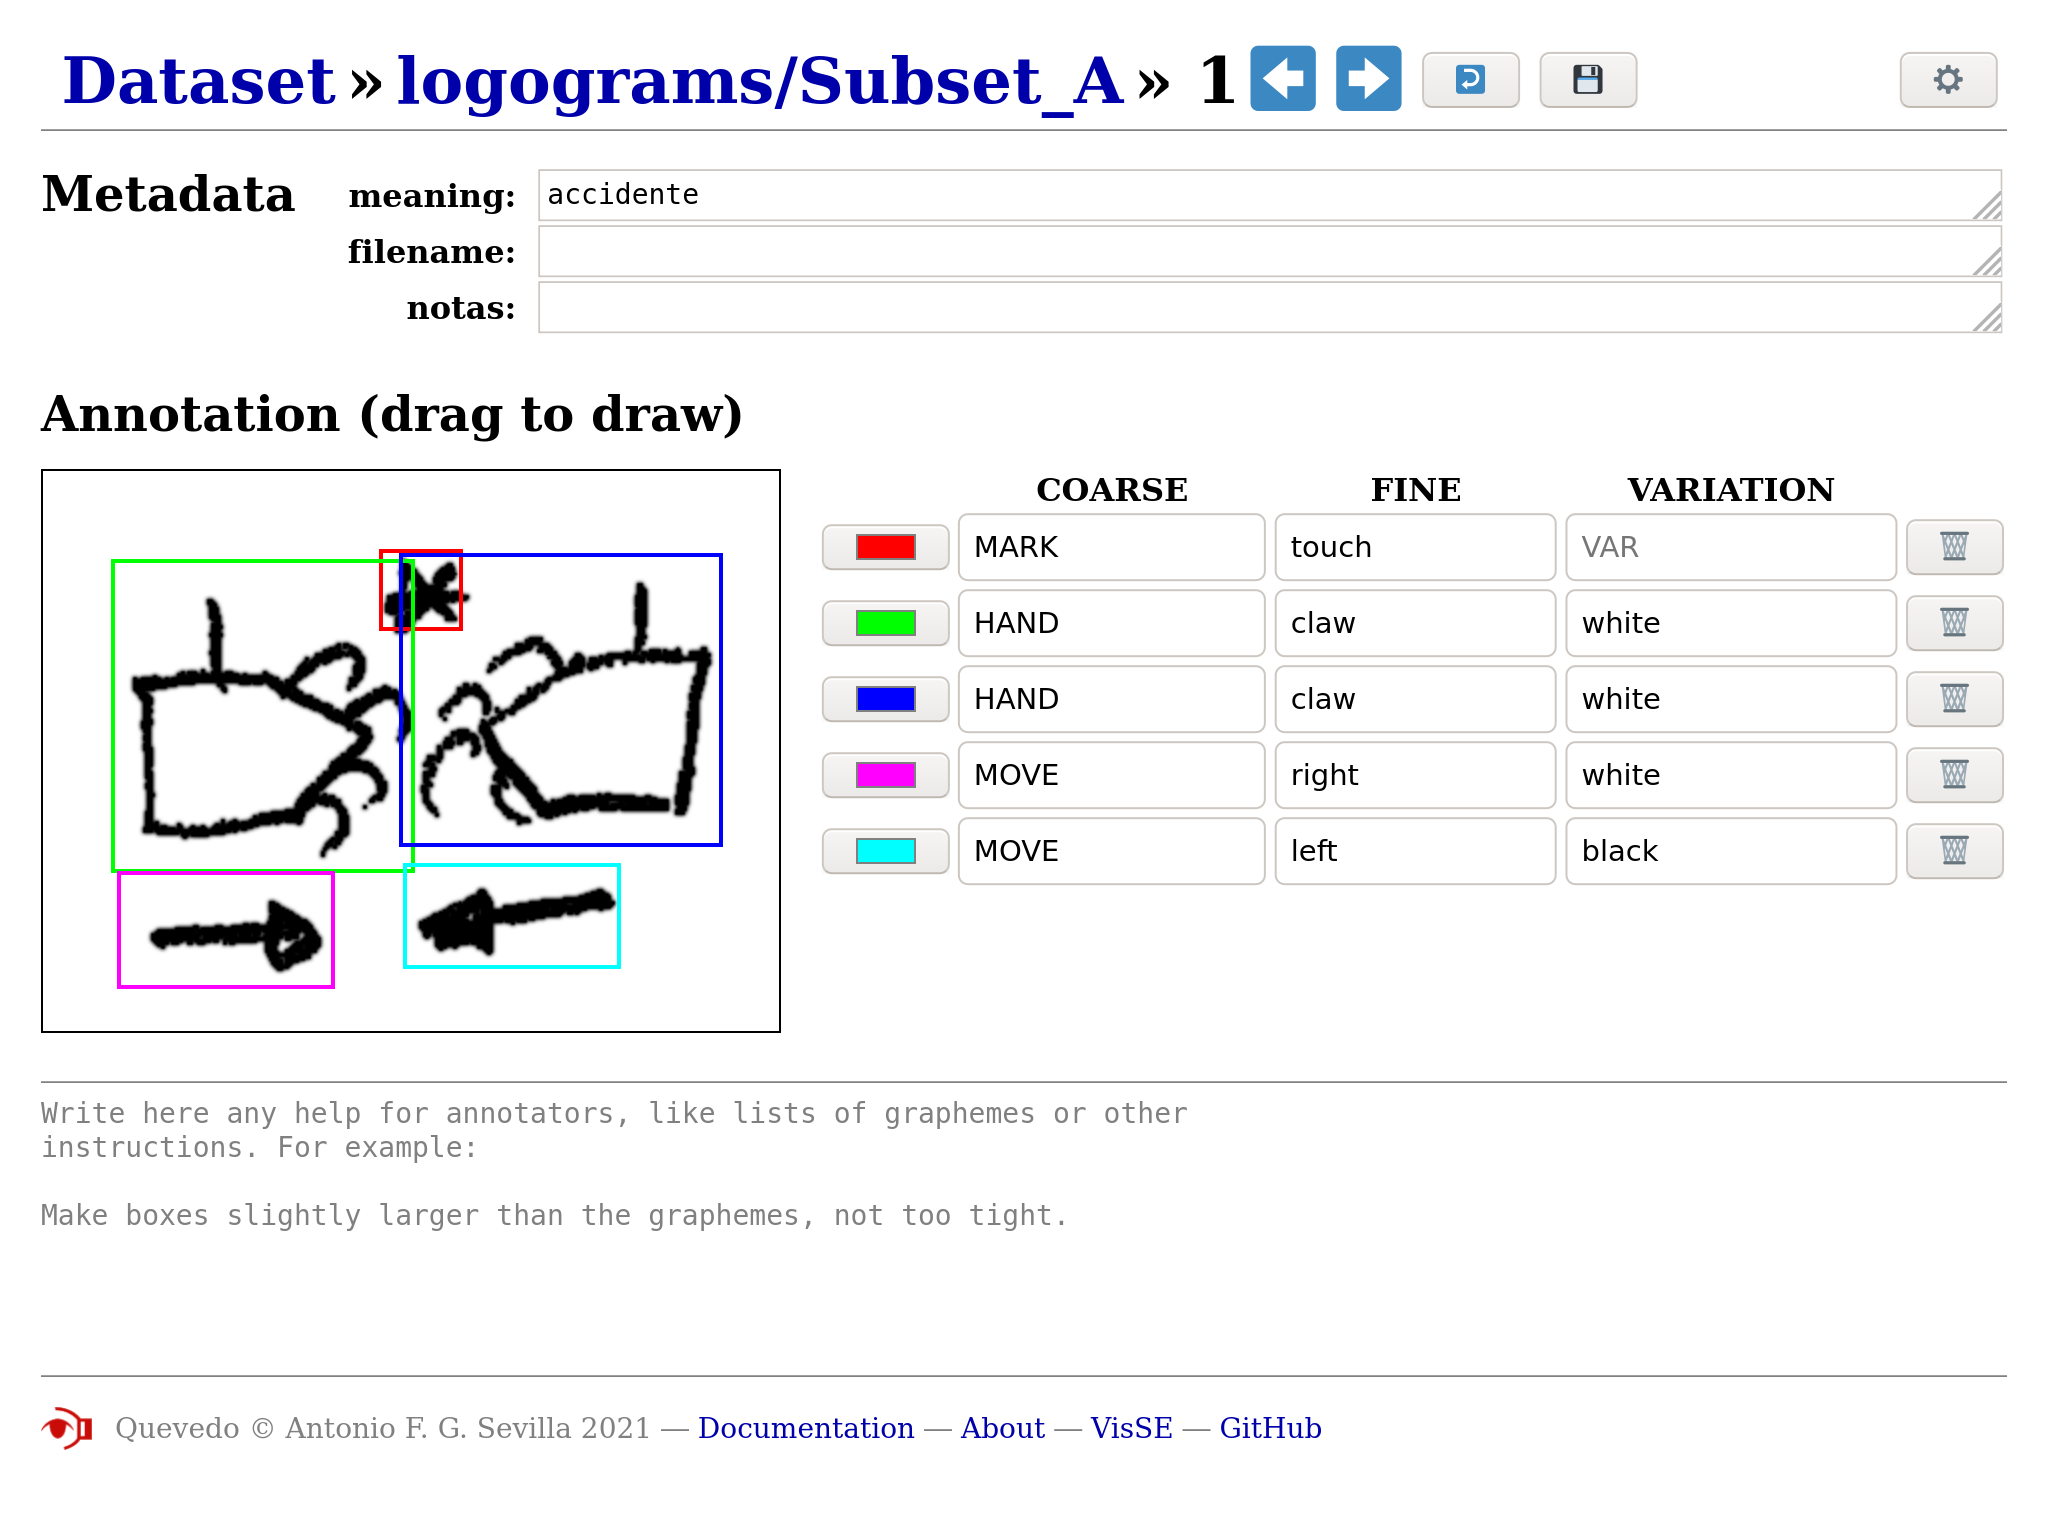Click the meaning field containing accidente
This screenshot has width=2048, height=1536.
point(1268,195)
